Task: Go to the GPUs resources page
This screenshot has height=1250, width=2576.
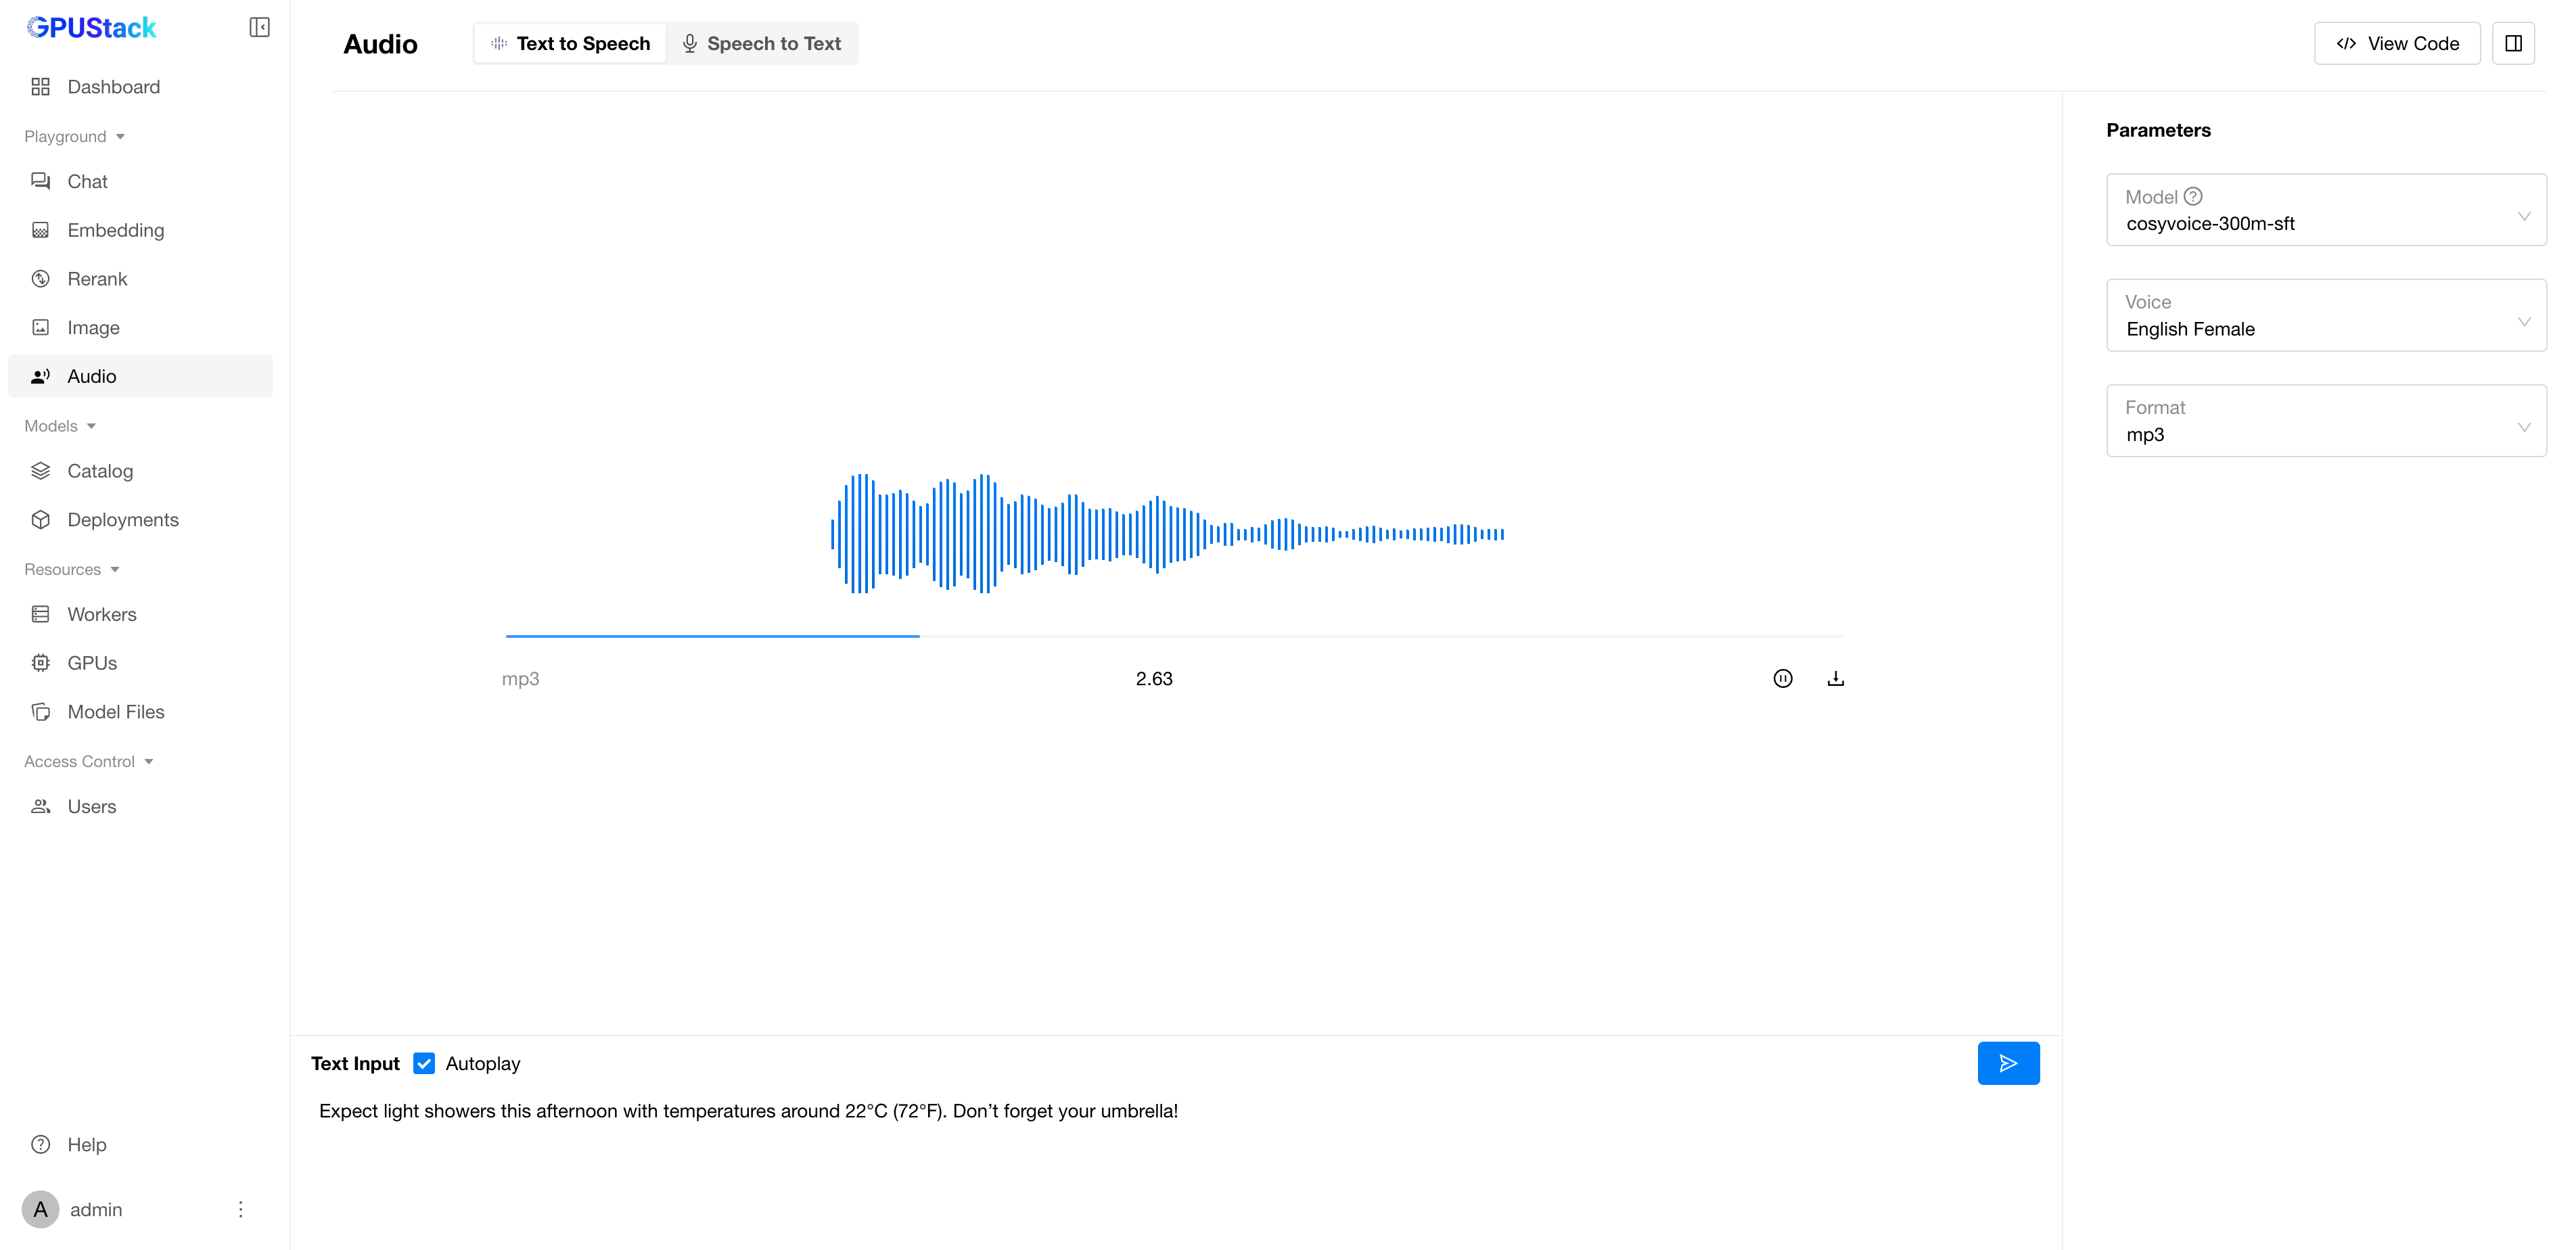Action: click(x=92, y=663)
